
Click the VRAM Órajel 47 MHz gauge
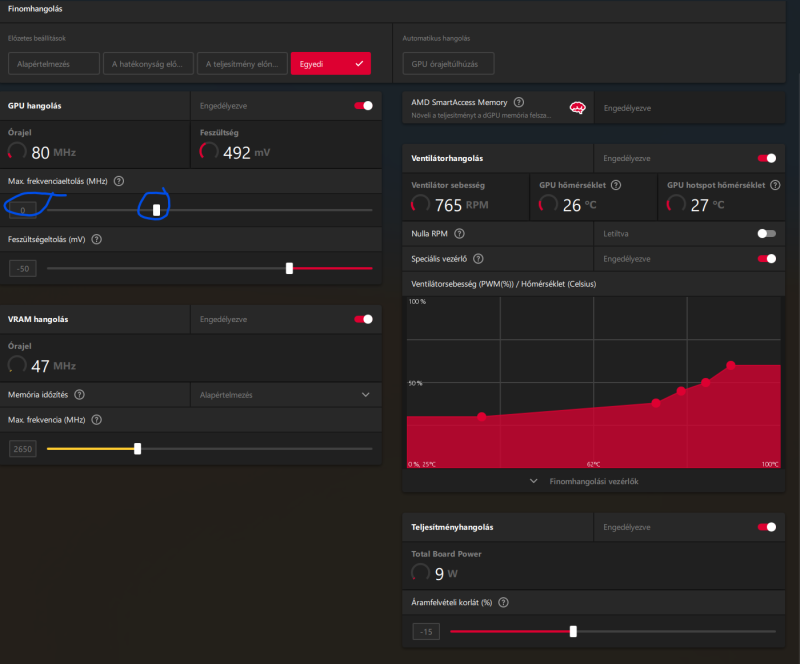[17, 365]
